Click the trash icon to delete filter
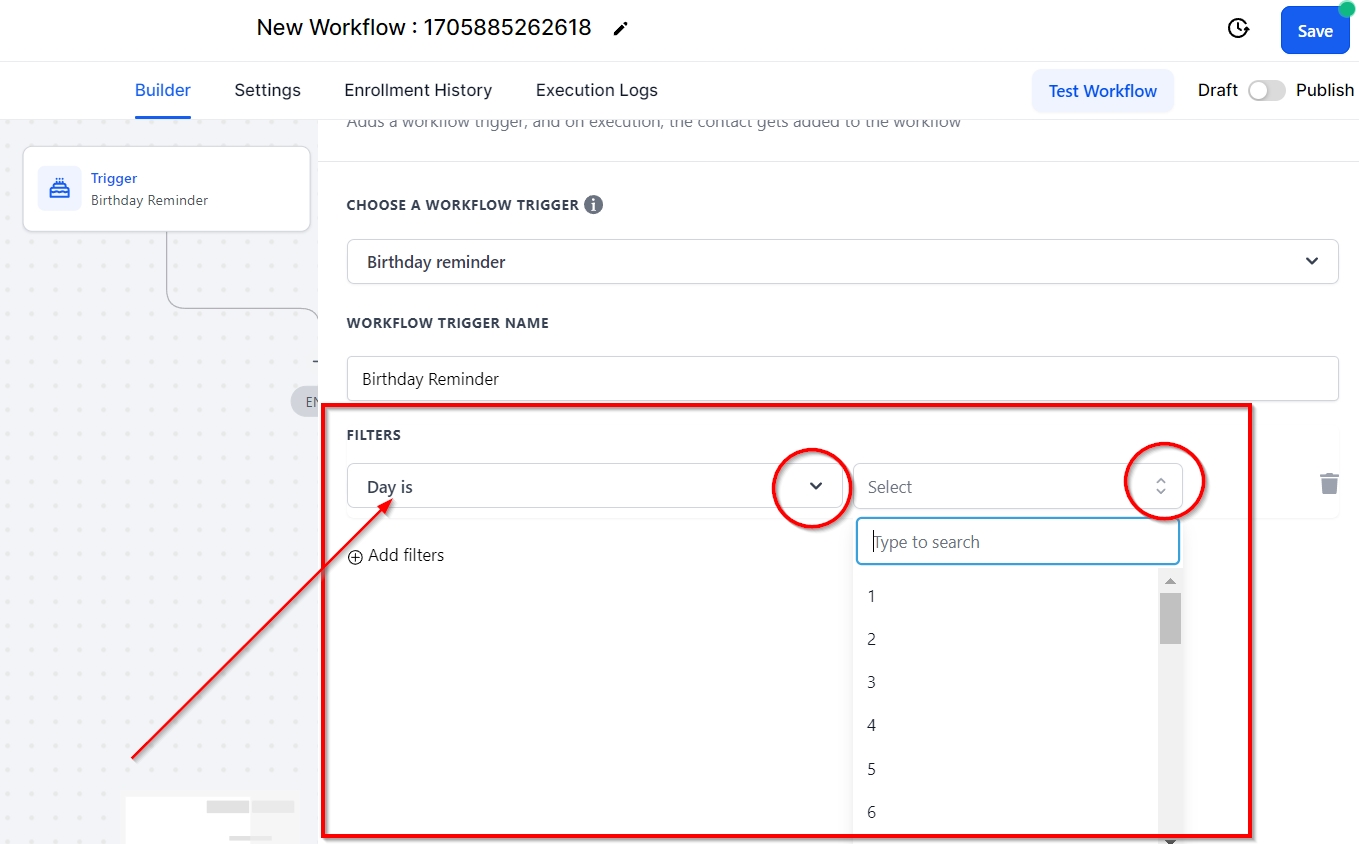Screen dimensions: 1359x844 (1328, 484)
